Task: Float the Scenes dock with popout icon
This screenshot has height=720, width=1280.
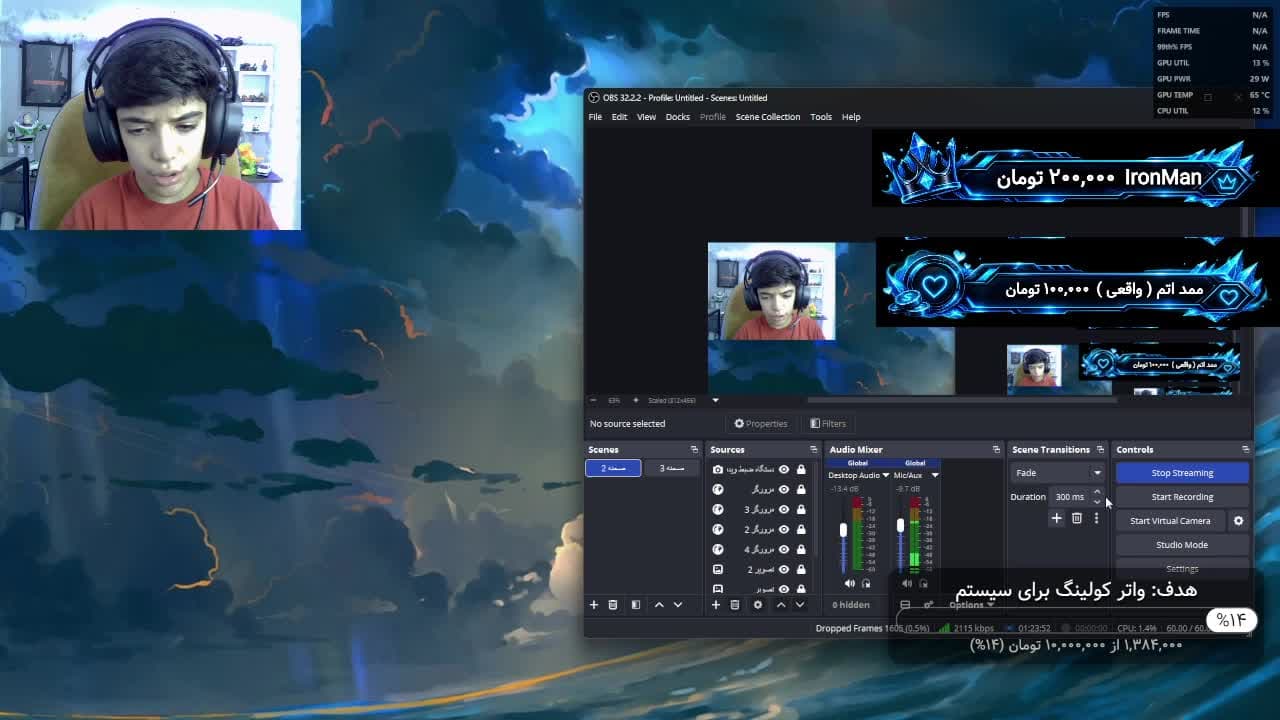Action: point(694,450)
